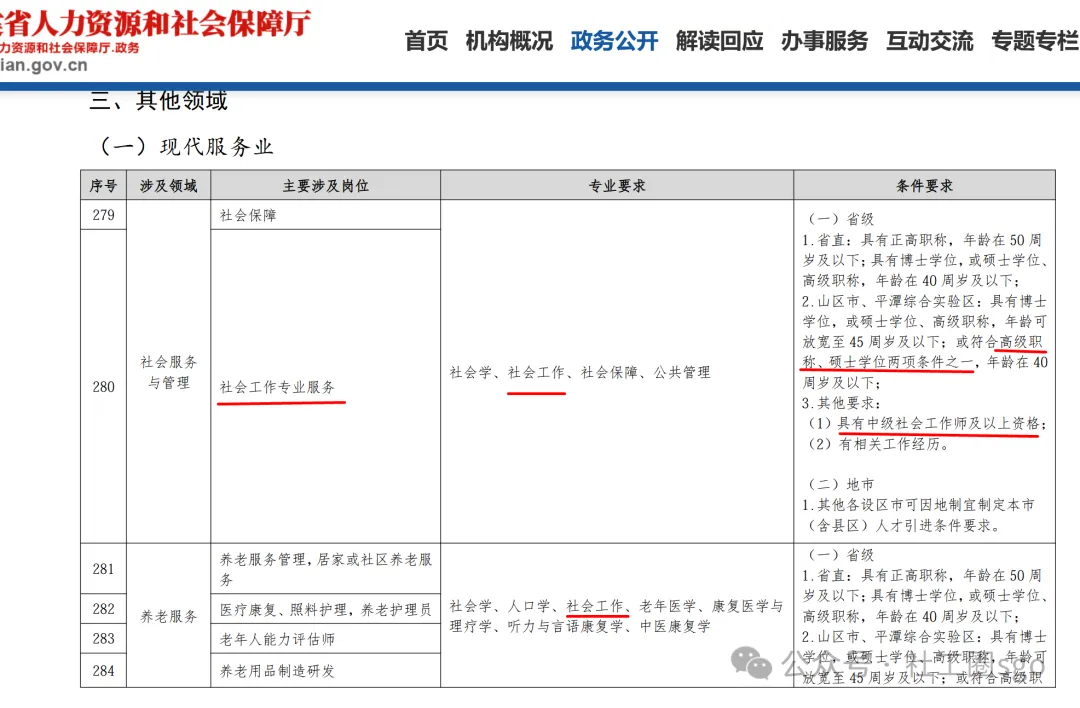Click the 涉及领域 column header
Image resolution: width=1080 pixels, height=708 pixels.
pyautogui.click(x=169, y=185)
